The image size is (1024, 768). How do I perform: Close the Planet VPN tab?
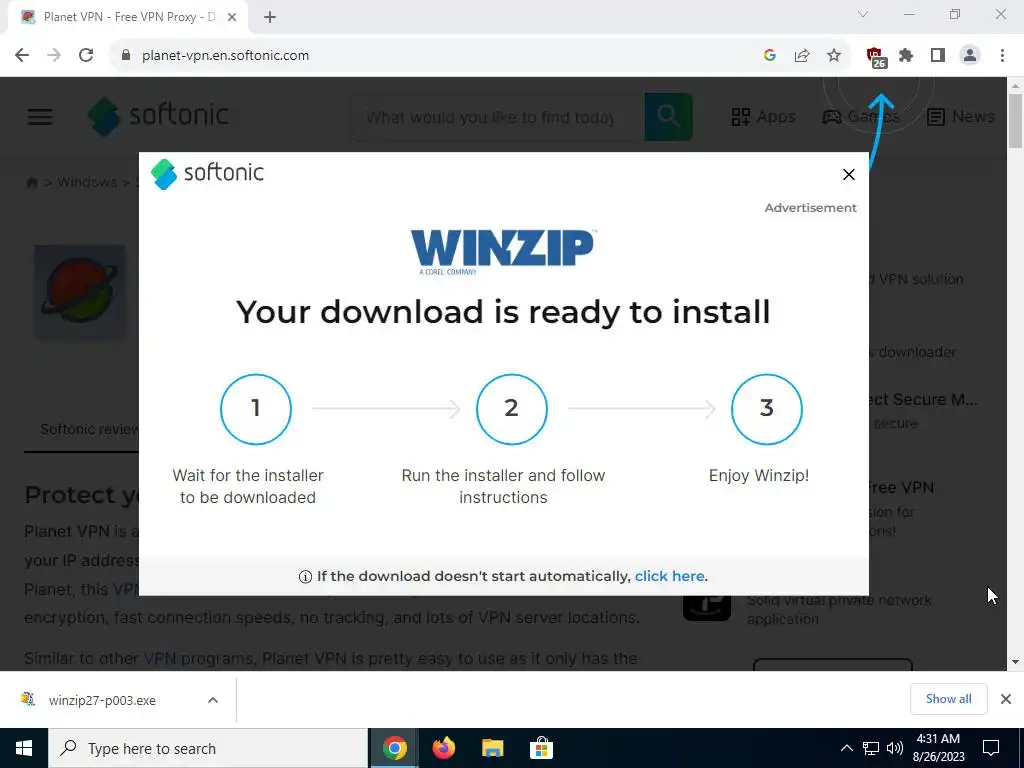(x=232, y=17)
